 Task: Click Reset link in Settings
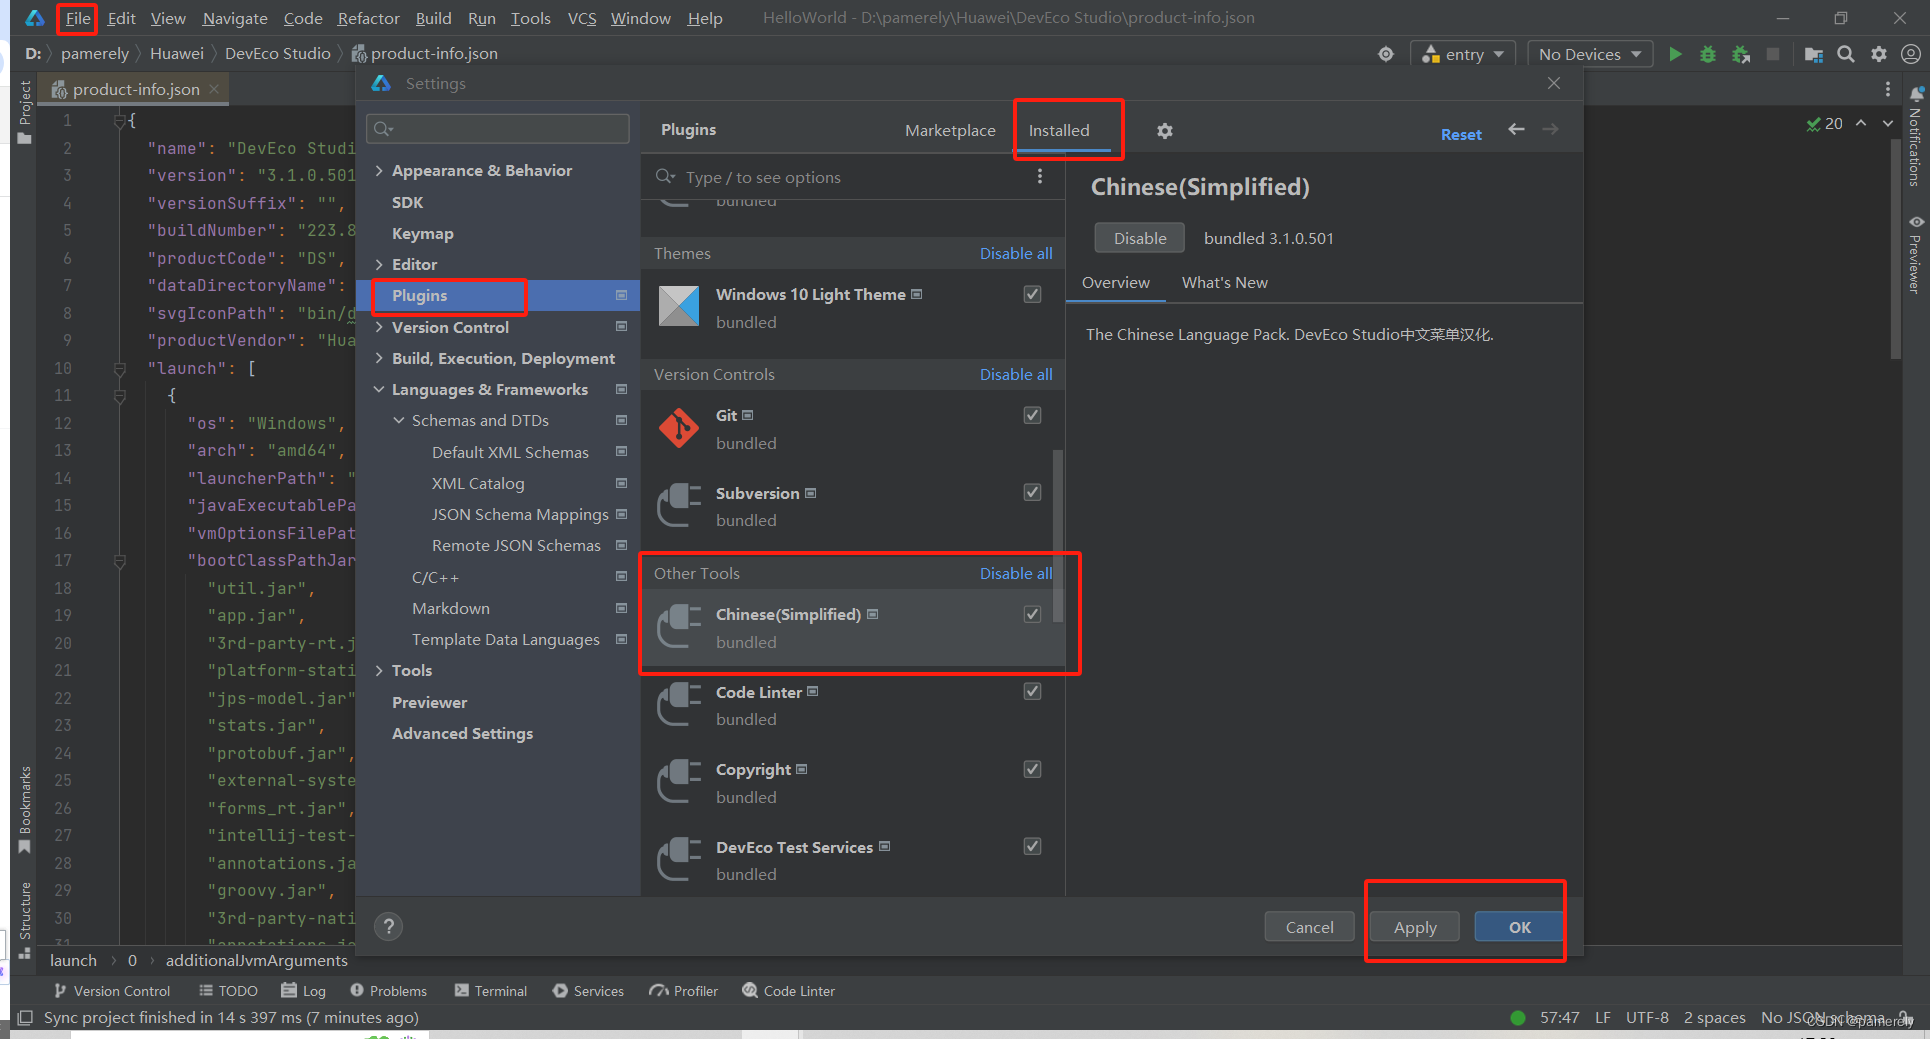click(x=1461, y=134)
